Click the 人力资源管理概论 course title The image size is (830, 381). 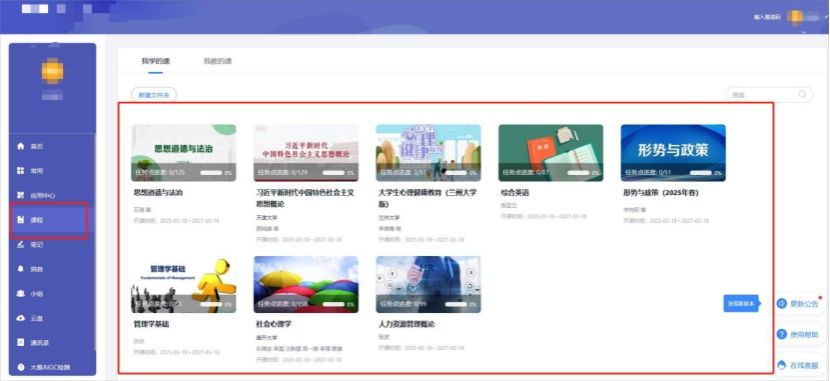tap(407, 324)
